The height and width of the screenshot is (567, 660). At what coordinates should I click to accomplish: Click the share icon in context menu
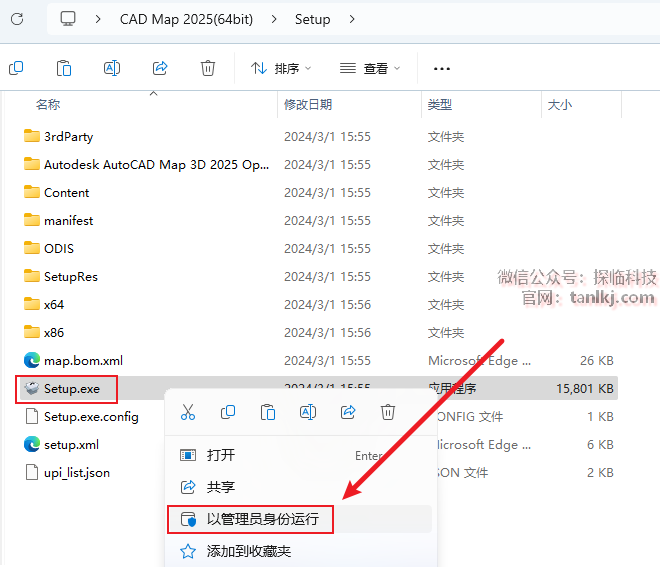(x=348, y=412)
